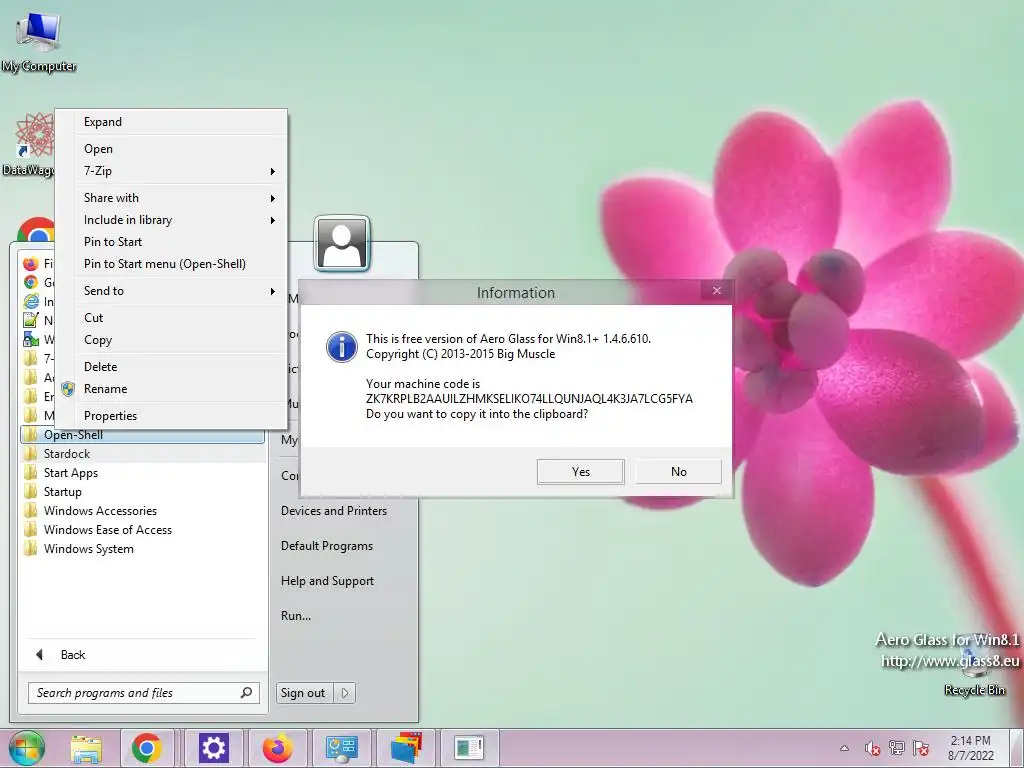Open the folder starting with '7-' in Start menu
Screen dimensions: 1024x768
(x=38, y=358)
